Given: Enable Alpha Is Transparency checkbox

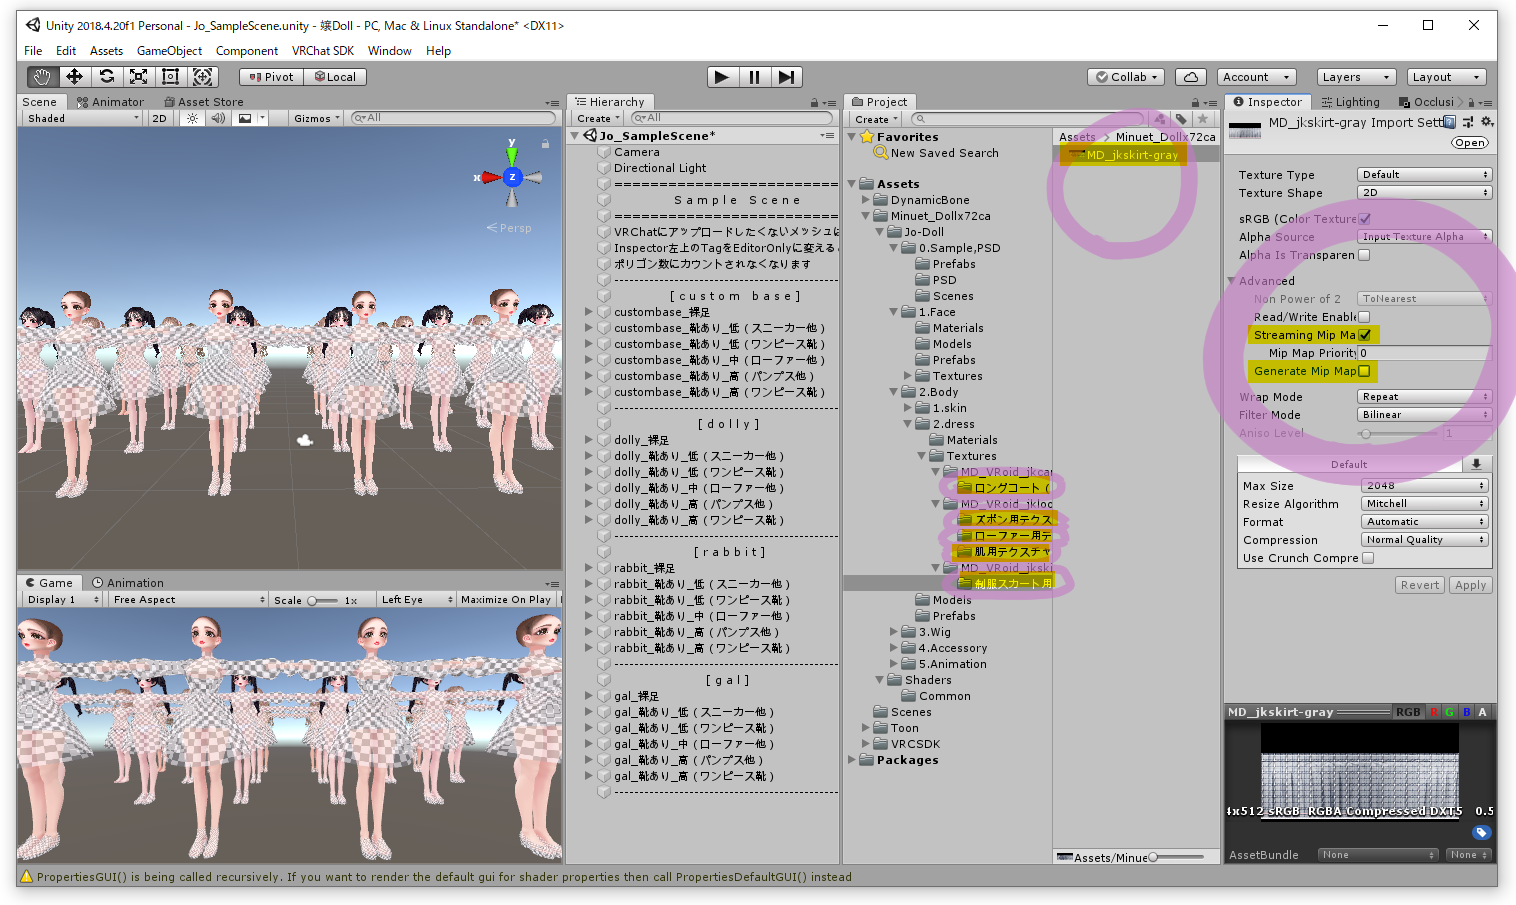Looking at the screenshot, I should click(x=1364, y=255).
